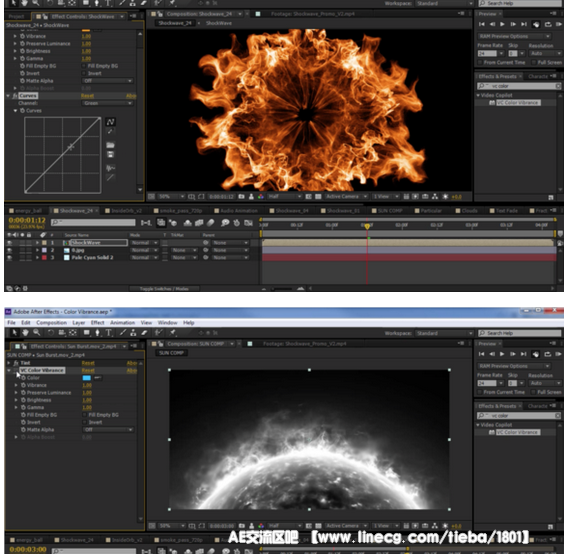Open the graph editor in upper timeline
The height and width of the screenshot is (554, 564).
248,223
